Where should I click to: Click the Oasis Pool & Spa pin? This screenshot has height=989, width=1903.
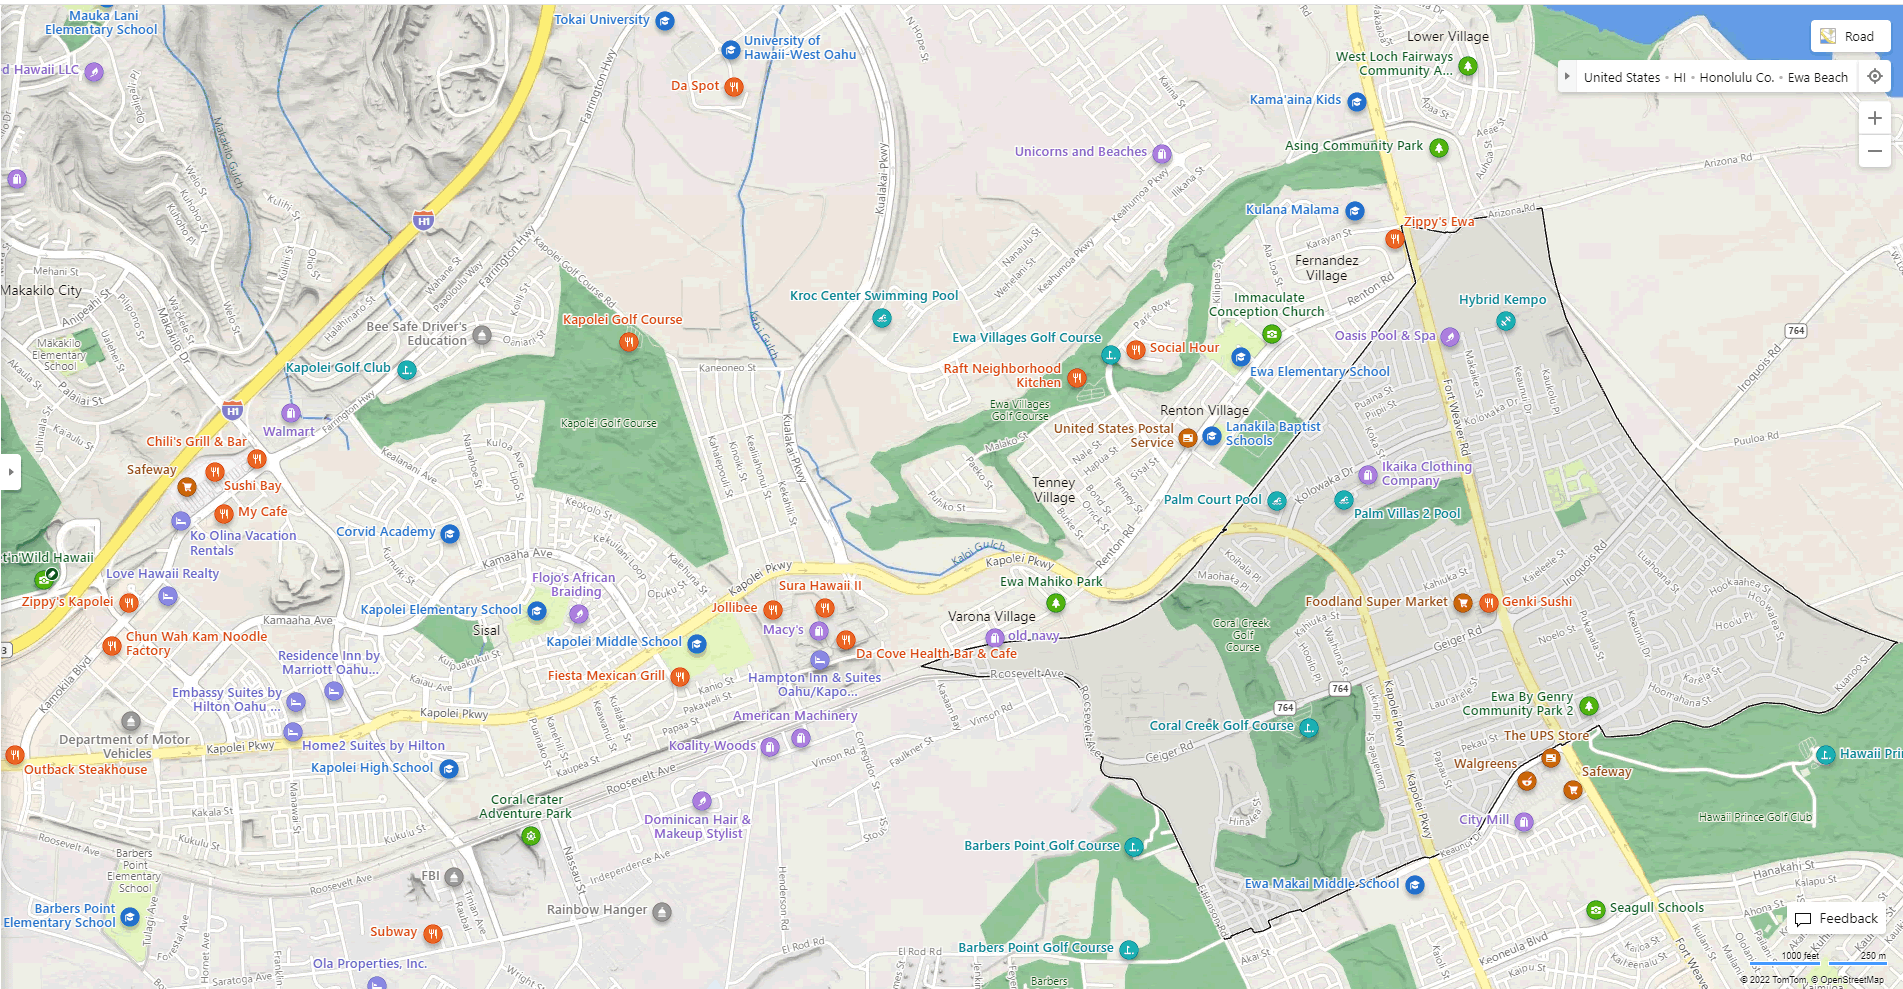tap(1451, 336)
